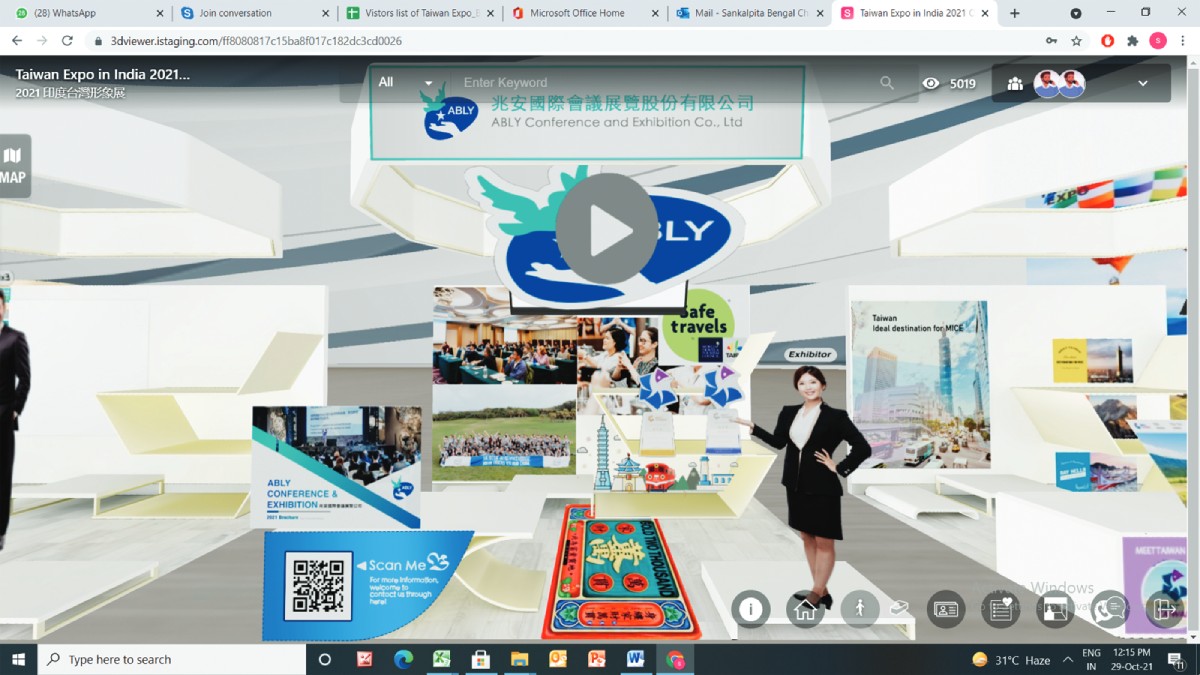Open the saved password key icon
This screenshot has width=1200, height=675.
pyautogui.click(x=1051, y=41)
